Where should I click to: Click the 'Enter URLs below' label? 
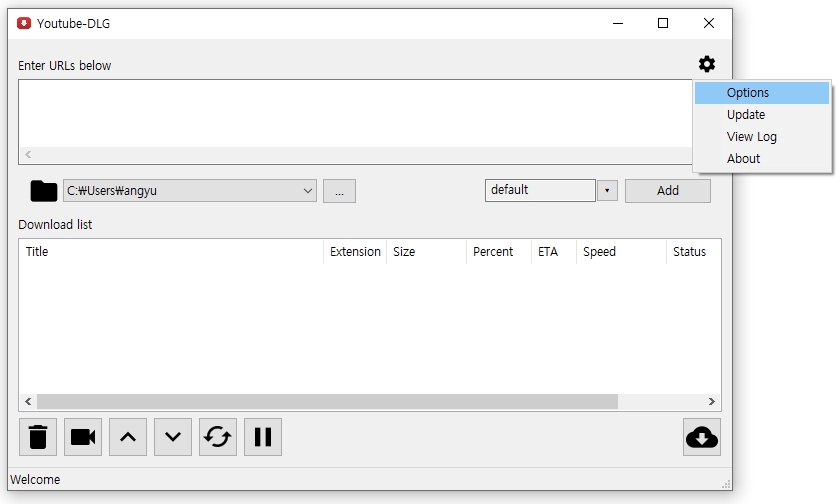tap(65, 65)
